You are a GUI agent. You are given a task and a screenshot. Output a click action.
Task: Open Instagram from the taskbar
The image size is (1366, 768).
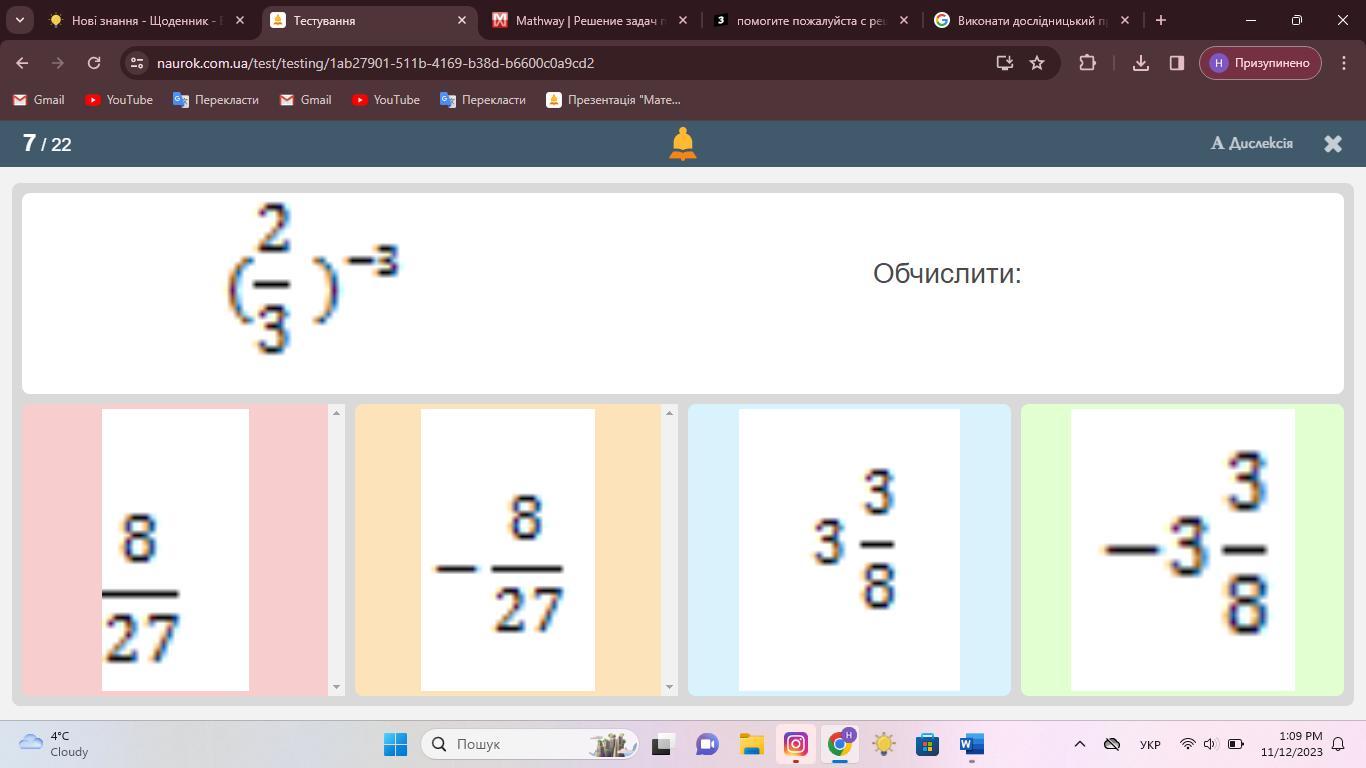tap(796, 744)
